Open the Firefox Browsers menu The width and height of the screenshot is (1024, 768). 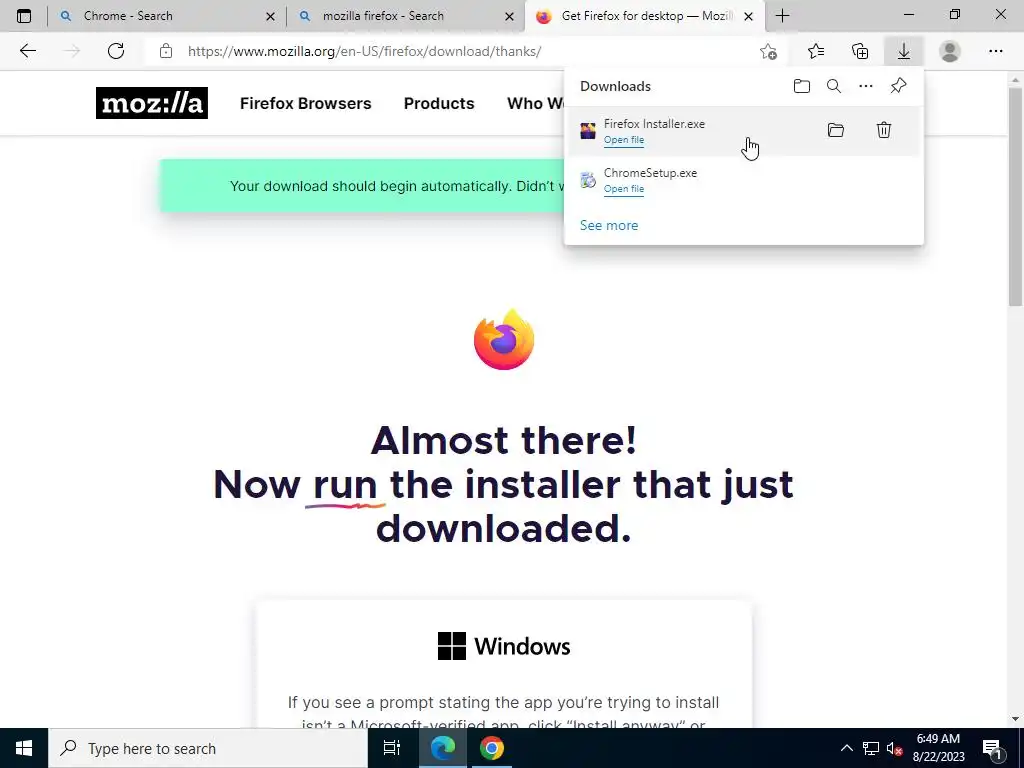(x=306, y=103)
